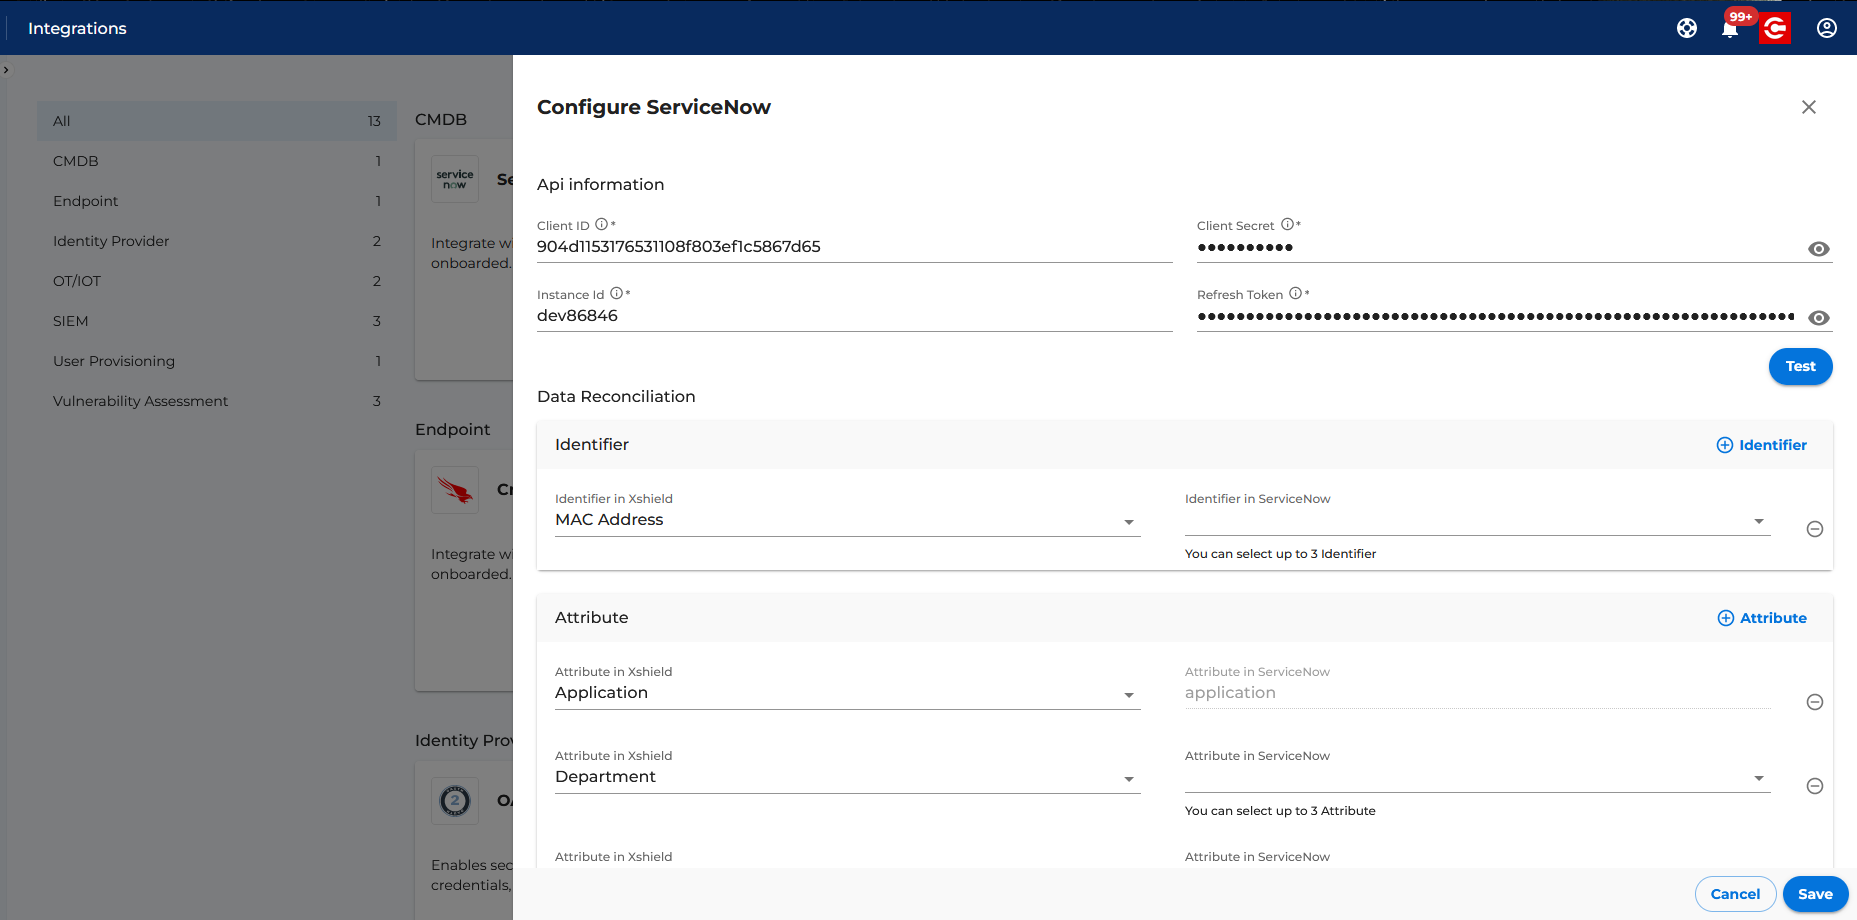Click the red ColorTokens logo in the header
The height and width of the screenshot is (920, 1857).
click(1776, 28)
